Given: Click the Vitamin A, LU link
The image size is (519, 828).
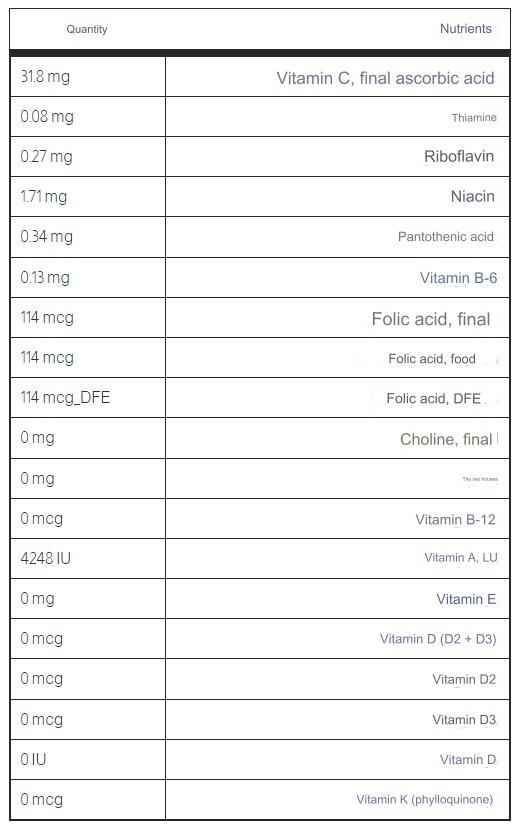Looking at the screenshot, I should click(460, 558).
